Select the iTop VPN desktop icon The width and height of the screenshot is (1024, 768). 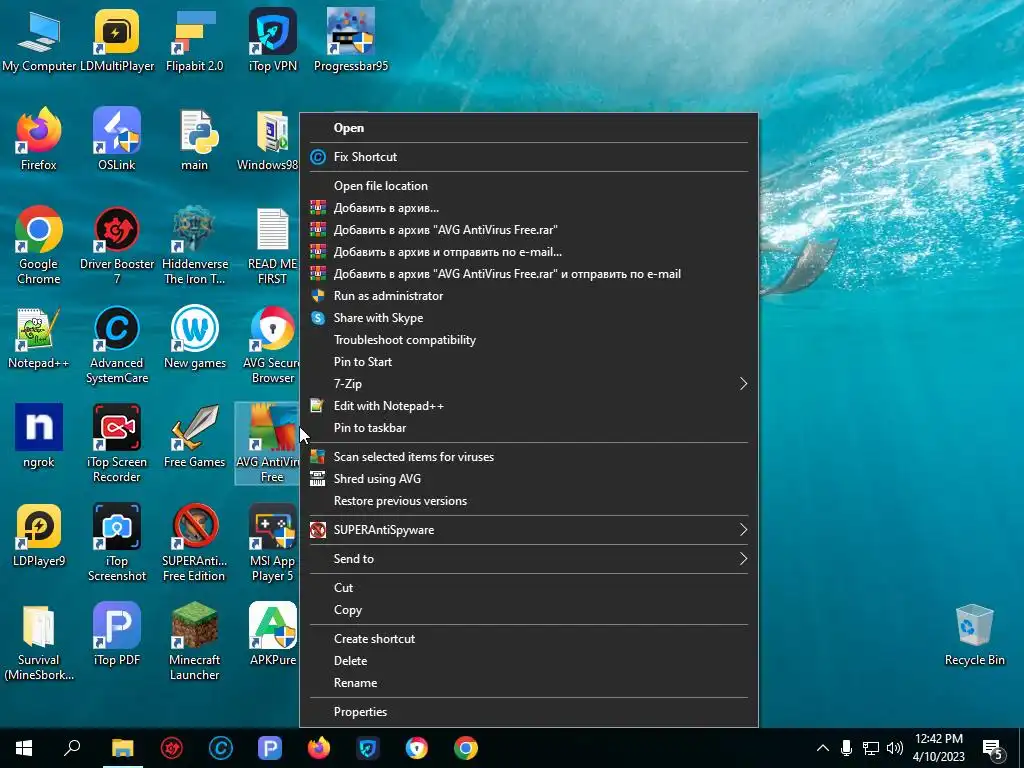click(x=273, y=40)
